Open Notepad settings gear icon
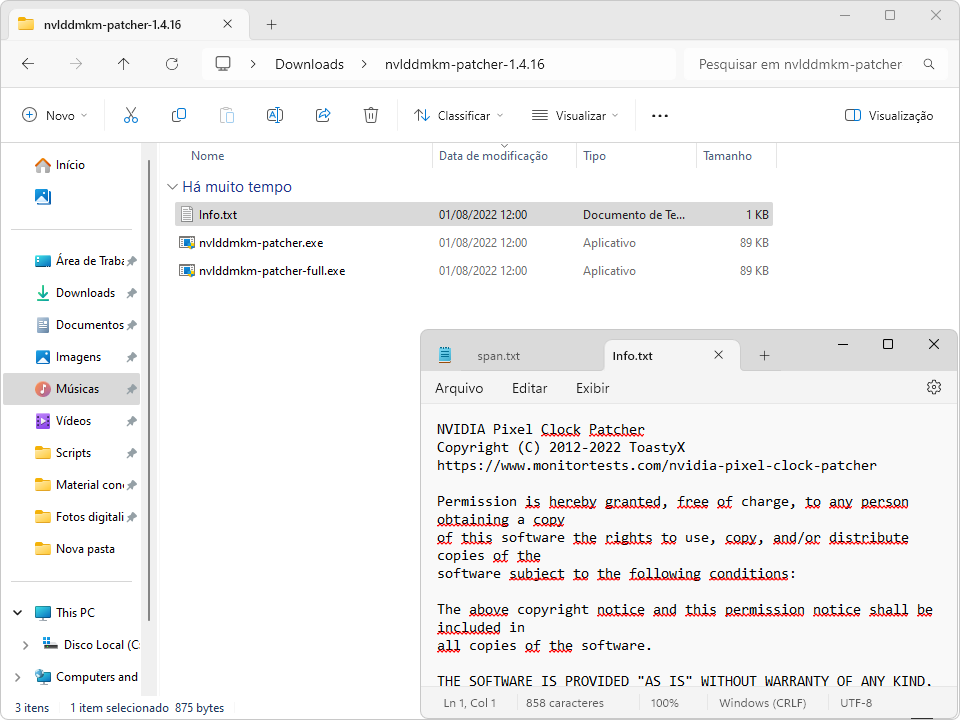 934,387
